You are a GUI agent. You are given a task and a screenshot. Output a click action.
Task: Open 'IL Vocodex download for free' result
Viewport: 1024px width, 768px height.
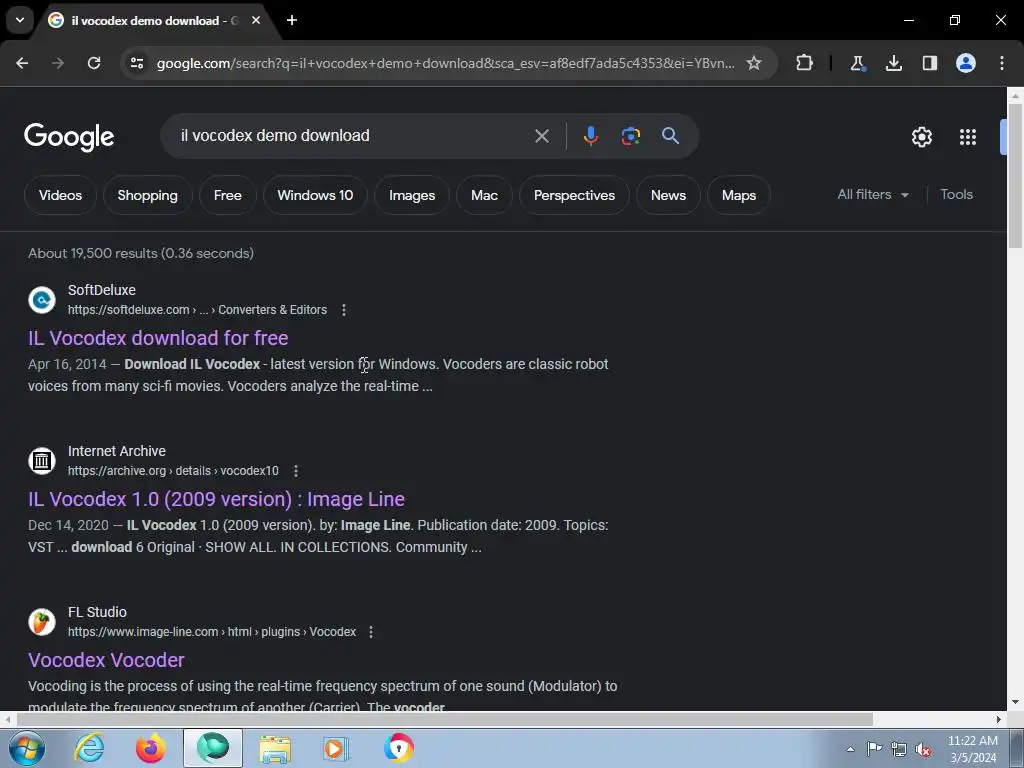click(x=158, y=338)
